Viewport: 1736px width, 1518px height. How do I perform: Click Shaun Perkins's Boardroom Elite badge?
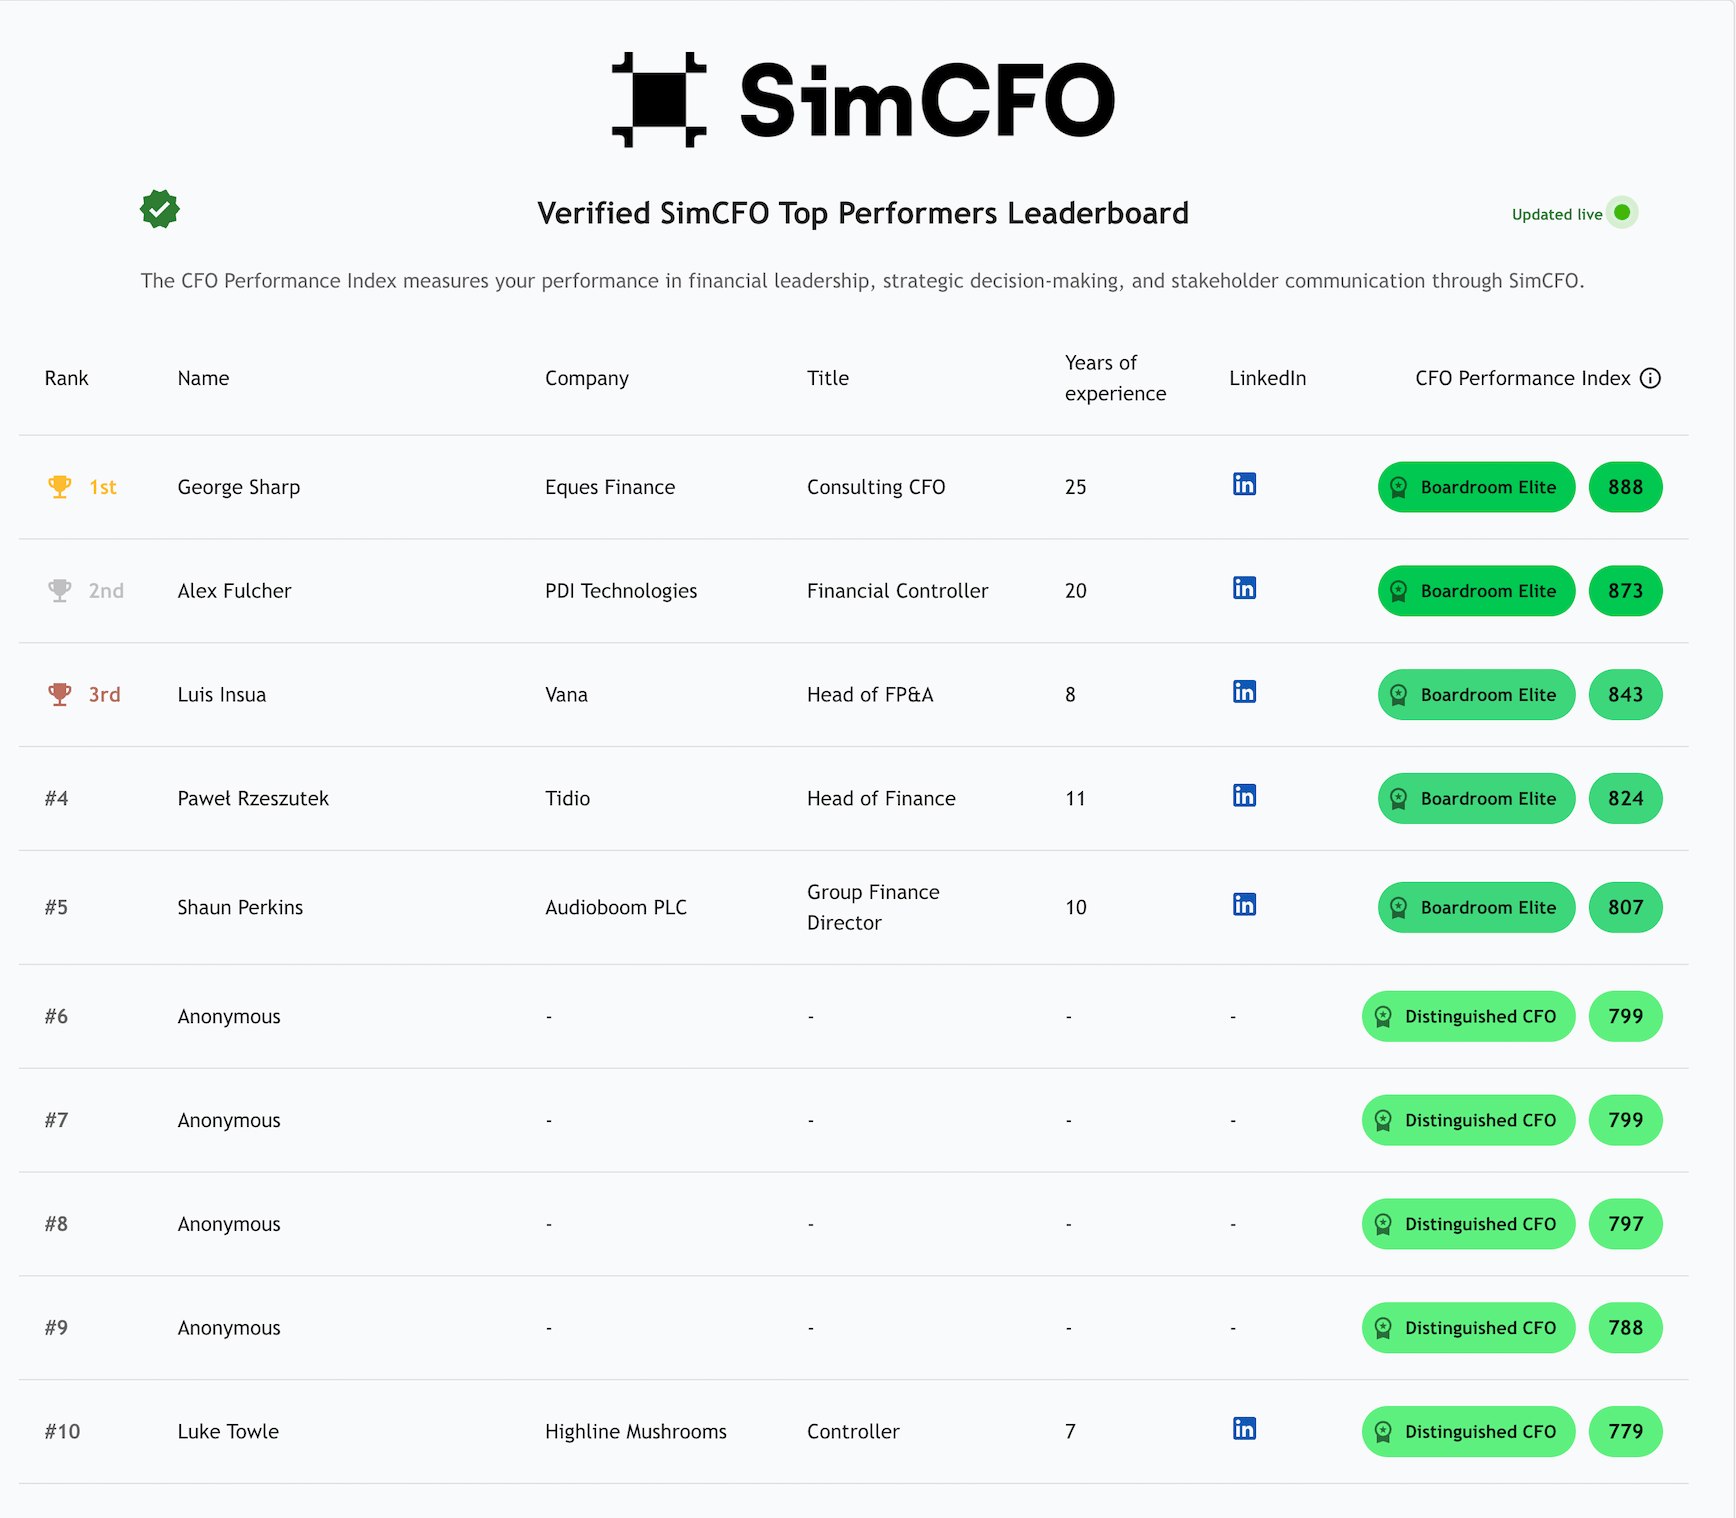1476,908
